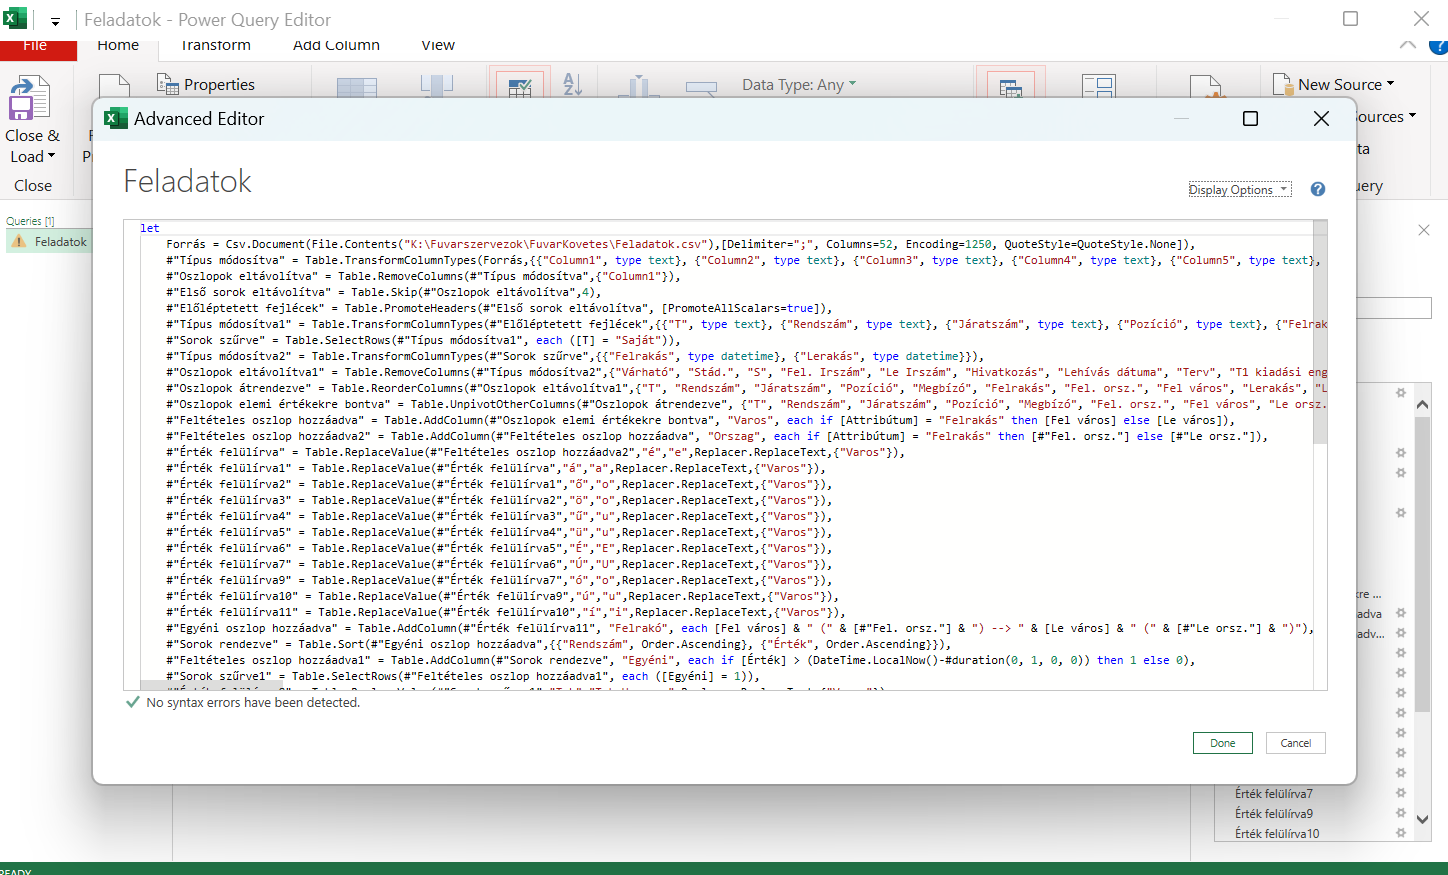Click the Feladatok dialog heading
1448x875 pixels.
click(187, 181)
